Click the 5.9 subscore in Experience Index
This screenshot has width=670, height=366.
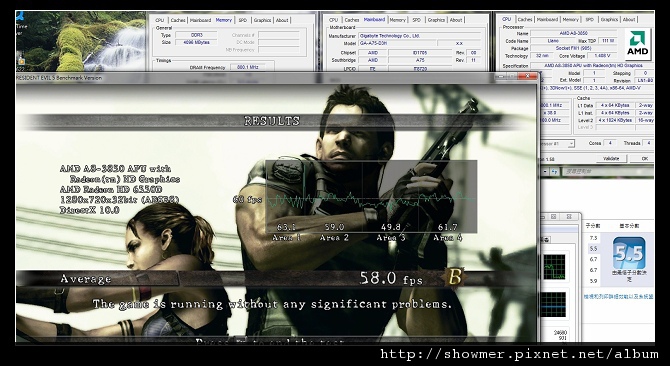[x=593, y=281]
